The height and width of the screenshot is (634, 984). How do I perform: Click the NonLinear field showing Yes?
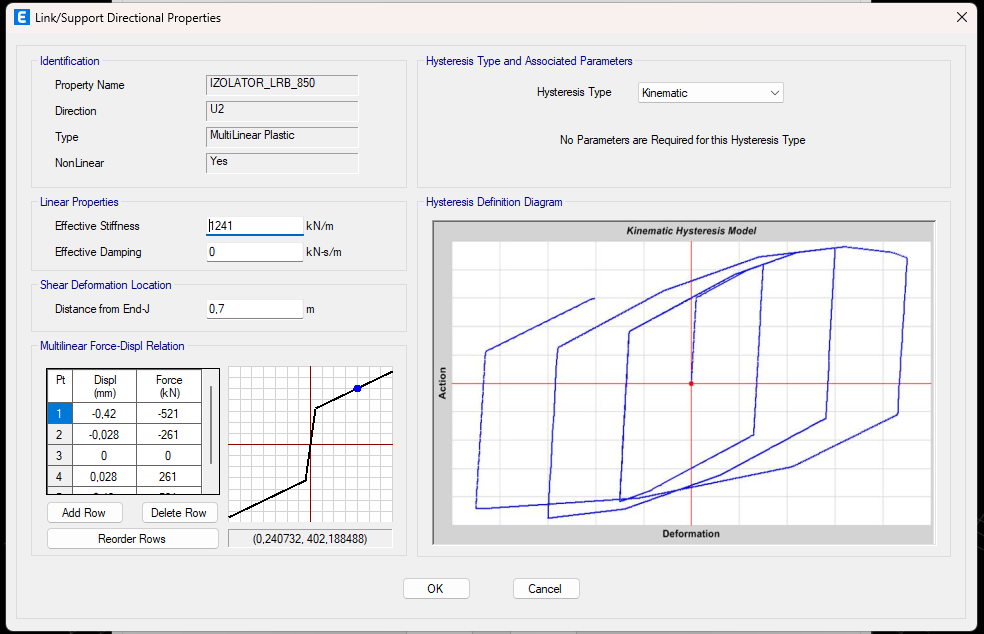pyautogui.click(x=282, y=163)
